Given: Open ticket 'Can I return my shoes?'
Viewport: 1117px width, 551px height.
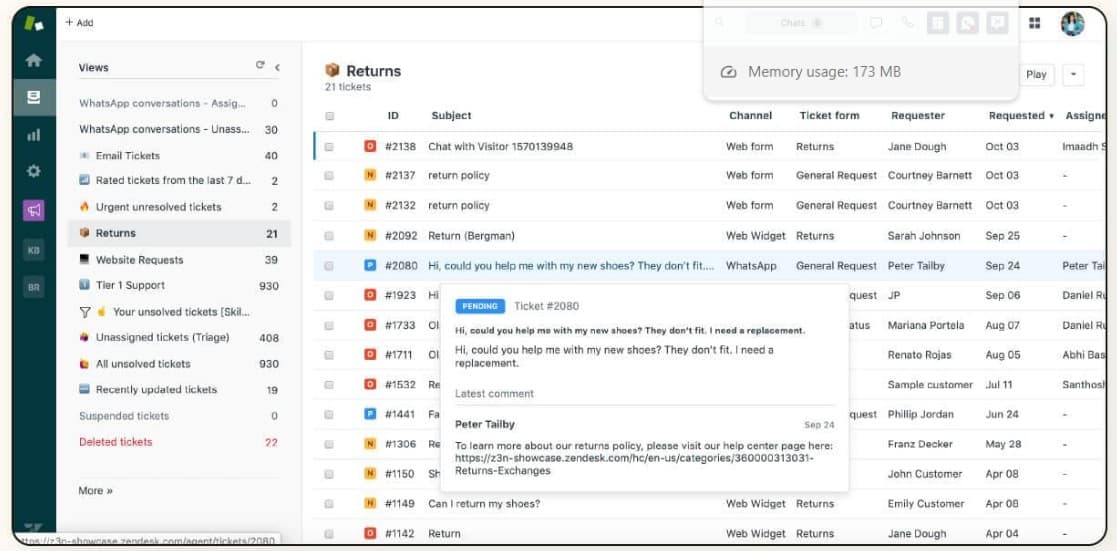Looking at the screenshot, I should point(484,503).
